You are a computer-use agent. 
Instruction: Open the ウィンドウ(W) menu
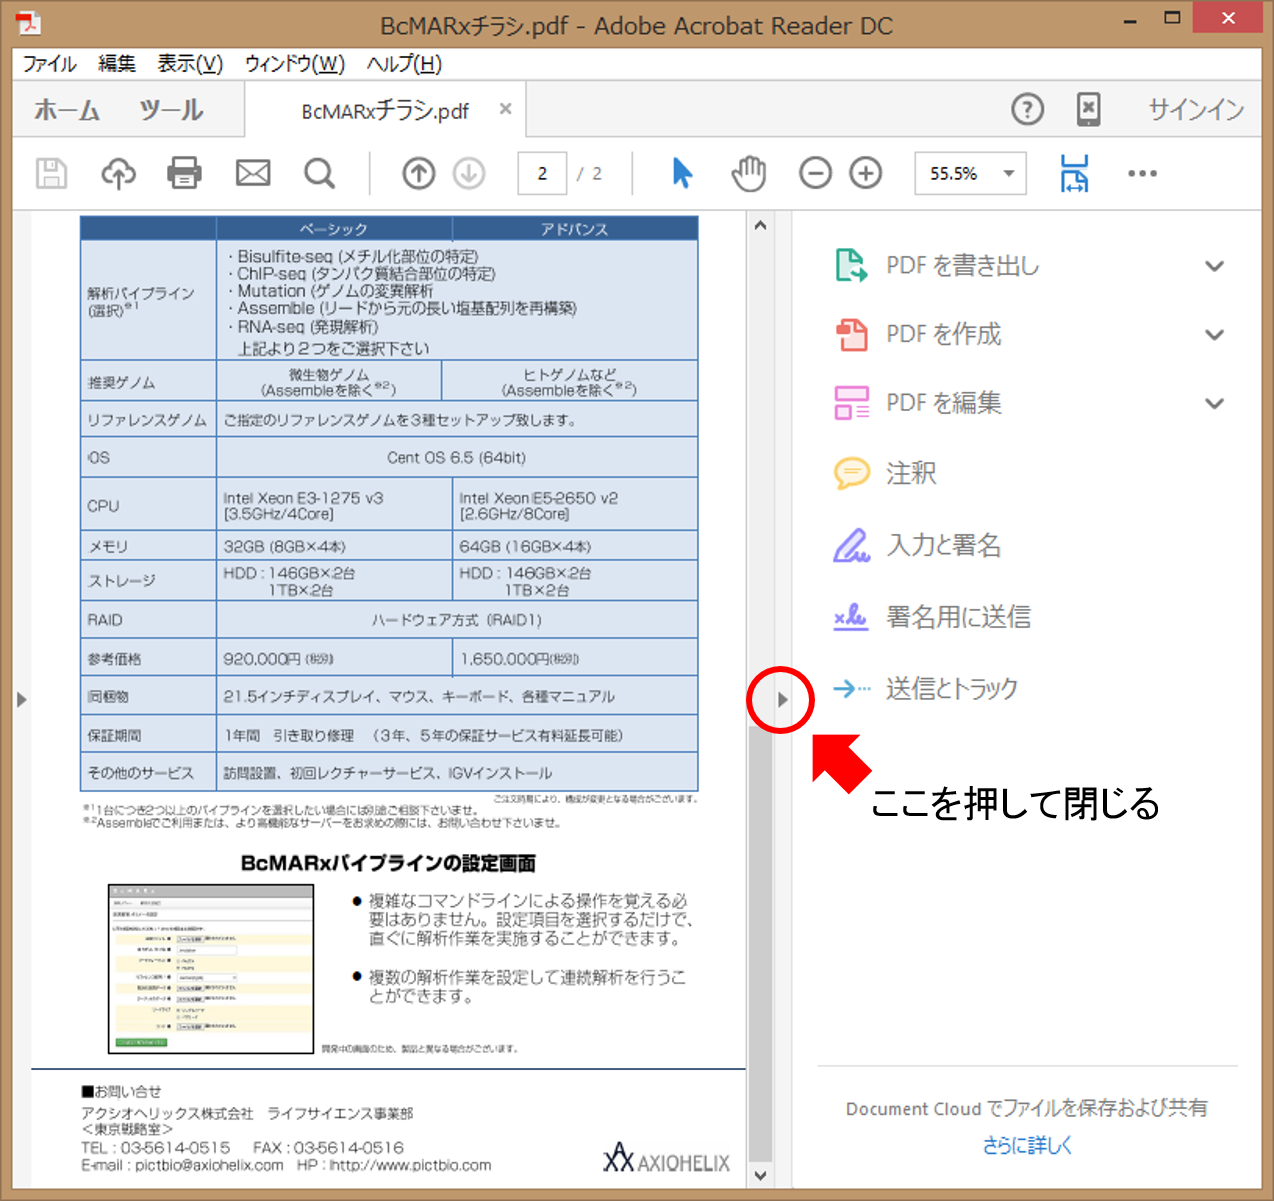pos(295,64)
